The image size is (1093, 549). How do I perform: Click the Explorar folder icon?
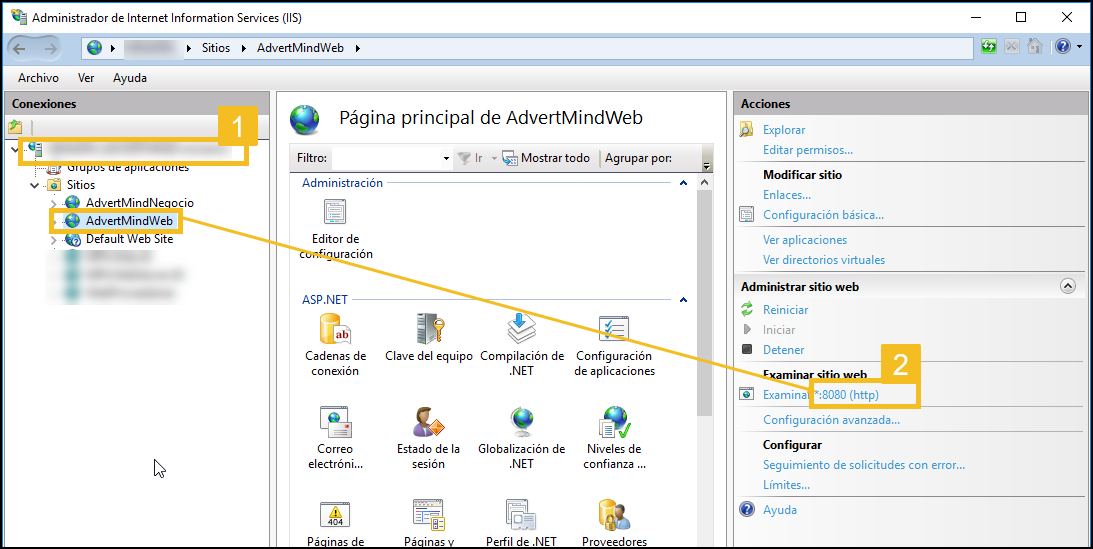[x=747, y=130]
